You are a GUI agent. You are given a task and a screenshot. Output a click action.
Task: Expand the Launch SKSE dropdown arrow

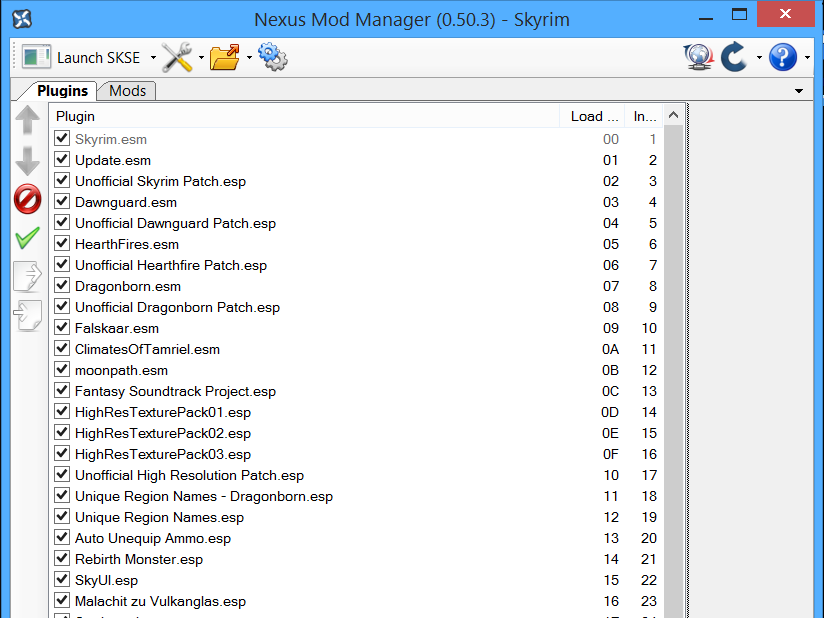tap(153, 58)
